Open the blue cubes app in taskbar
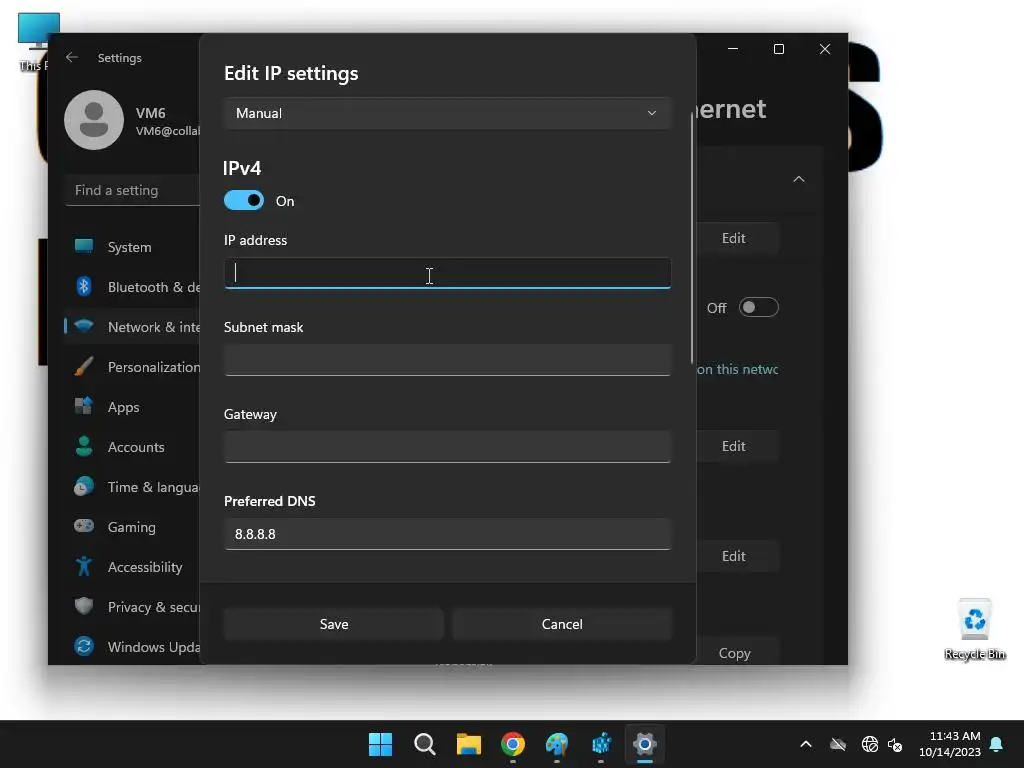The image size is (1024, 768). click(x=601, y=744)
